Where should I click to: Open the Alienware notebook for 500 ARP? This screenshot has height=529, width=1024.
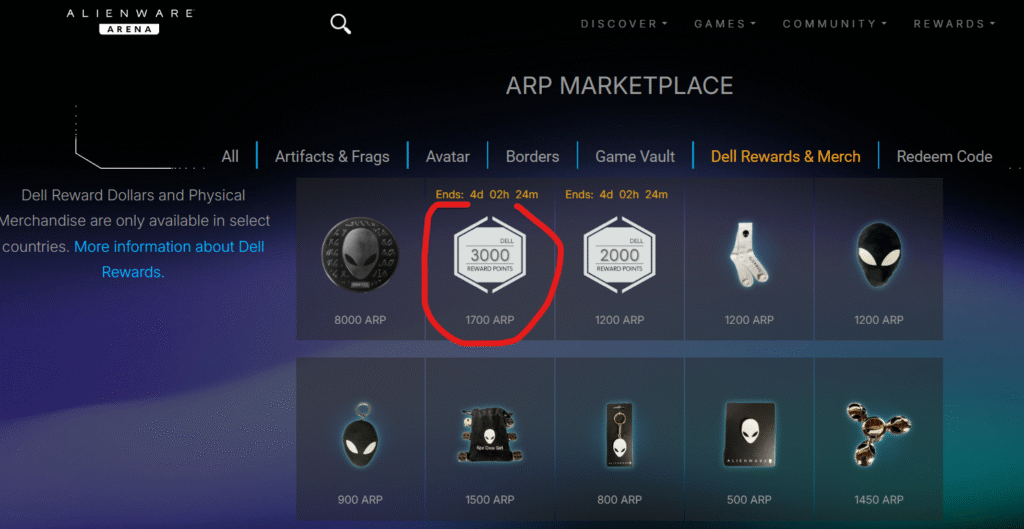(748, 435)
